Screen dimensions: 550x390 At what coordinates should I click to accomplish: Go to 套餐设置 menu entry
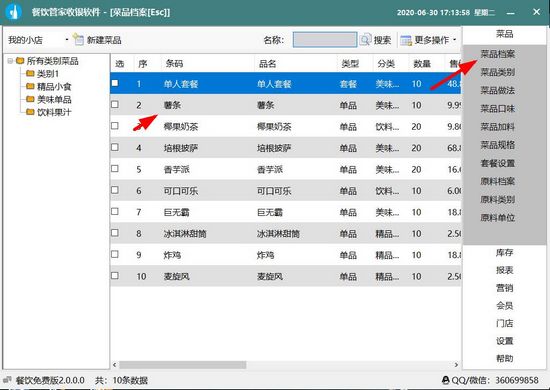pos(497,163)
